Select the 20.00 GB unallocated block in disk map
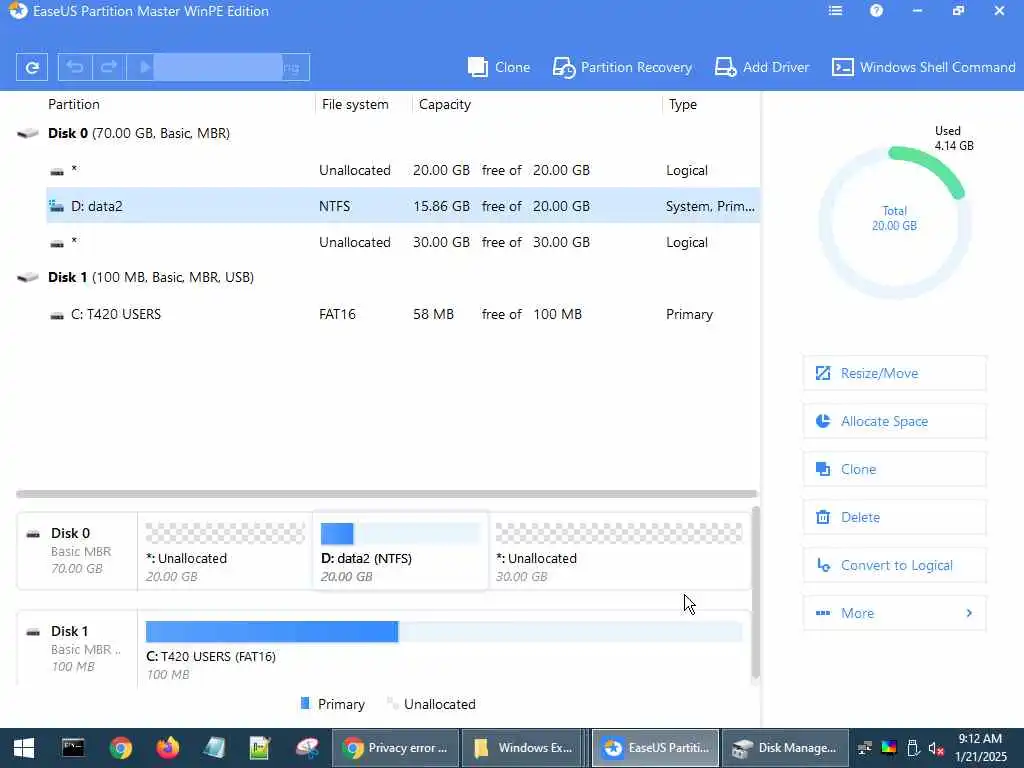 point(225,552)
